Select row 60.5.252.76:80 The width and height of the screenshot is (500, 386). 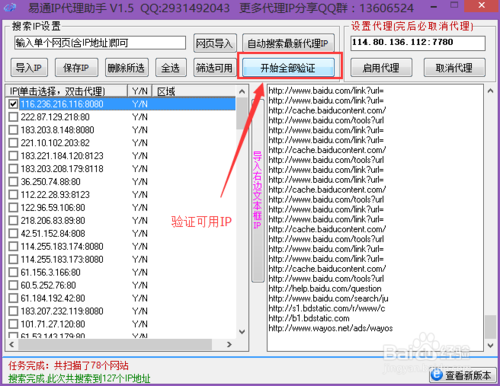click(x=121, y=285)
